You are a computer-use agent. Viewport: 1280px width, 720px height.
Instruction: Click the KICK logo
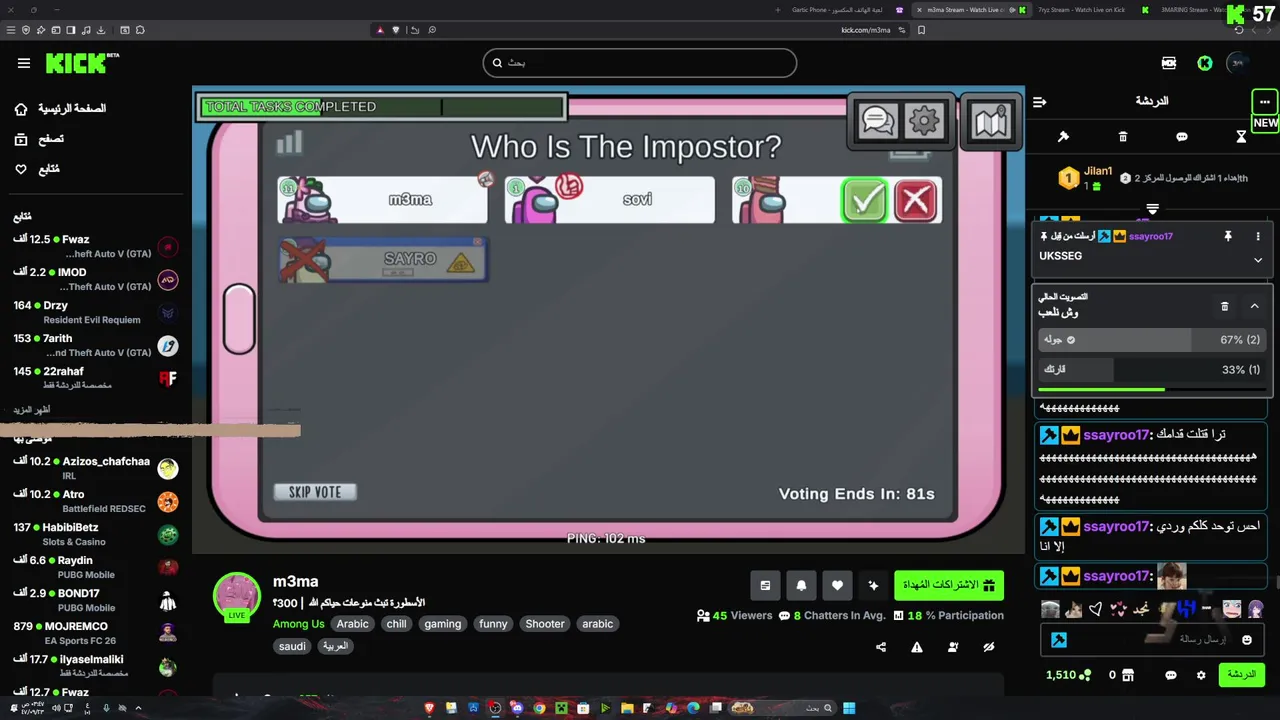tap(82, 63)
